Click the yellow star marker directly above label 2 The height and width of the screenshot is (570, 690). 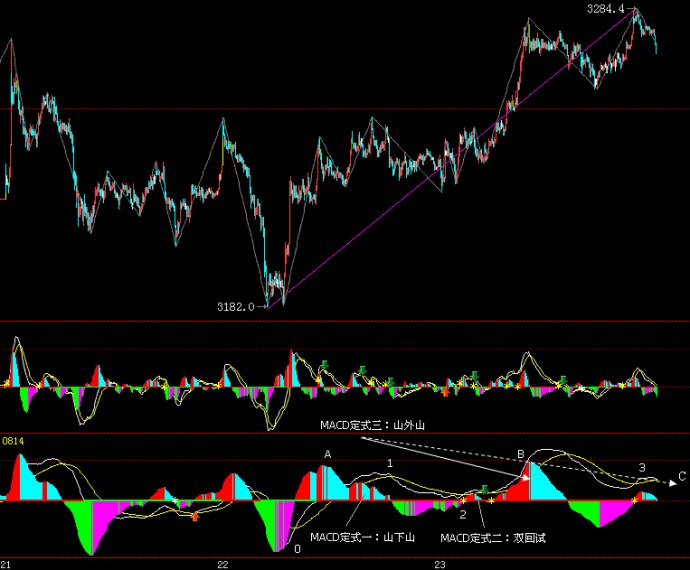[463, 501]
